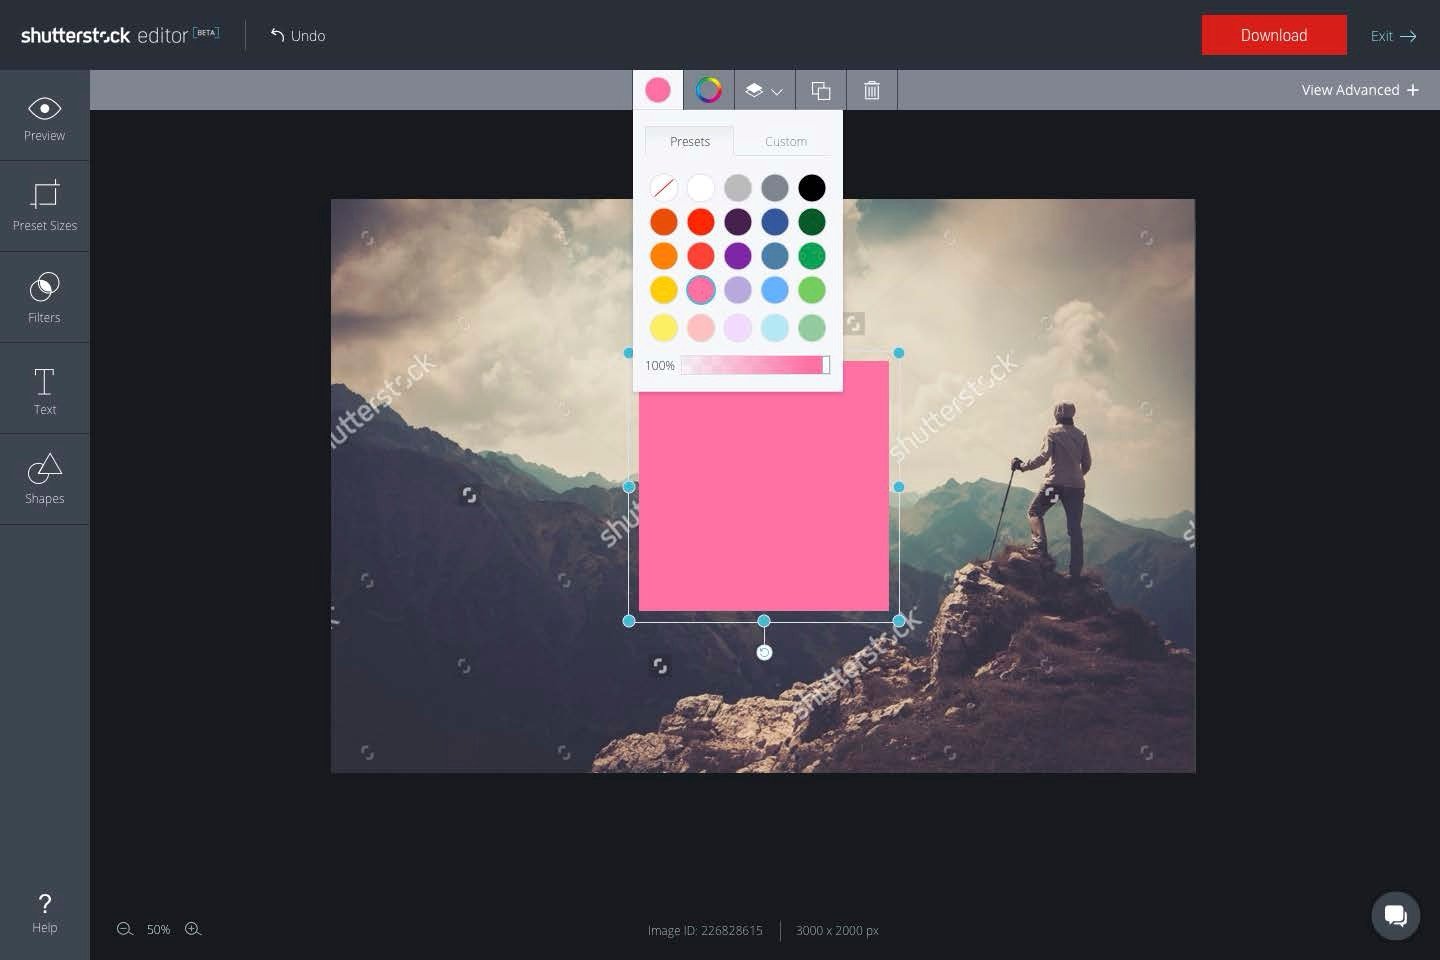Pick the light green swatch
The width and height of the screenshot is (1440, 960).
[812, 290]
